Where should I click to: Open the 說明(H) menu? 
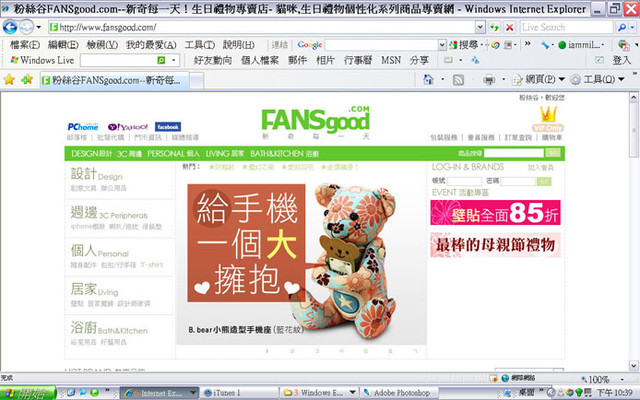coord(238,45)
